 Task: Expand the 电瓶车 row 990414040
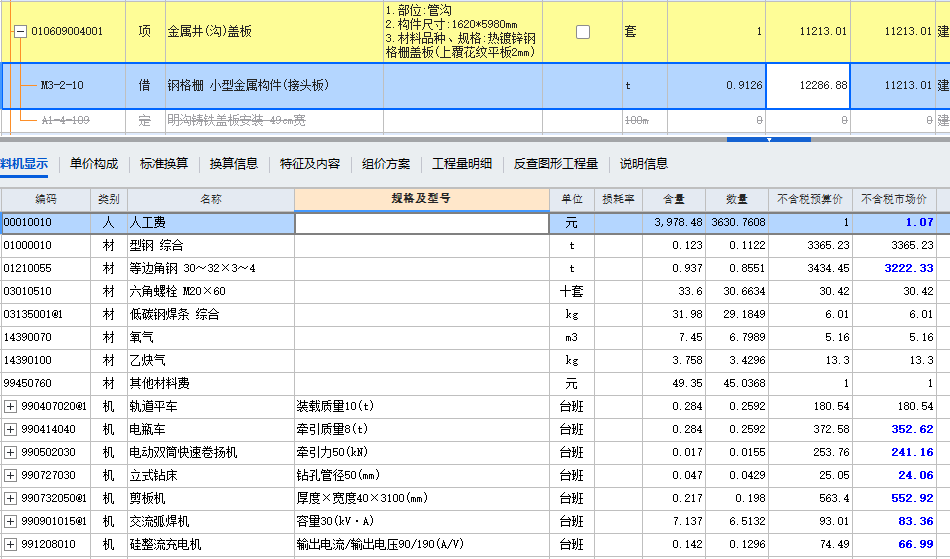(x=10, y=429)
